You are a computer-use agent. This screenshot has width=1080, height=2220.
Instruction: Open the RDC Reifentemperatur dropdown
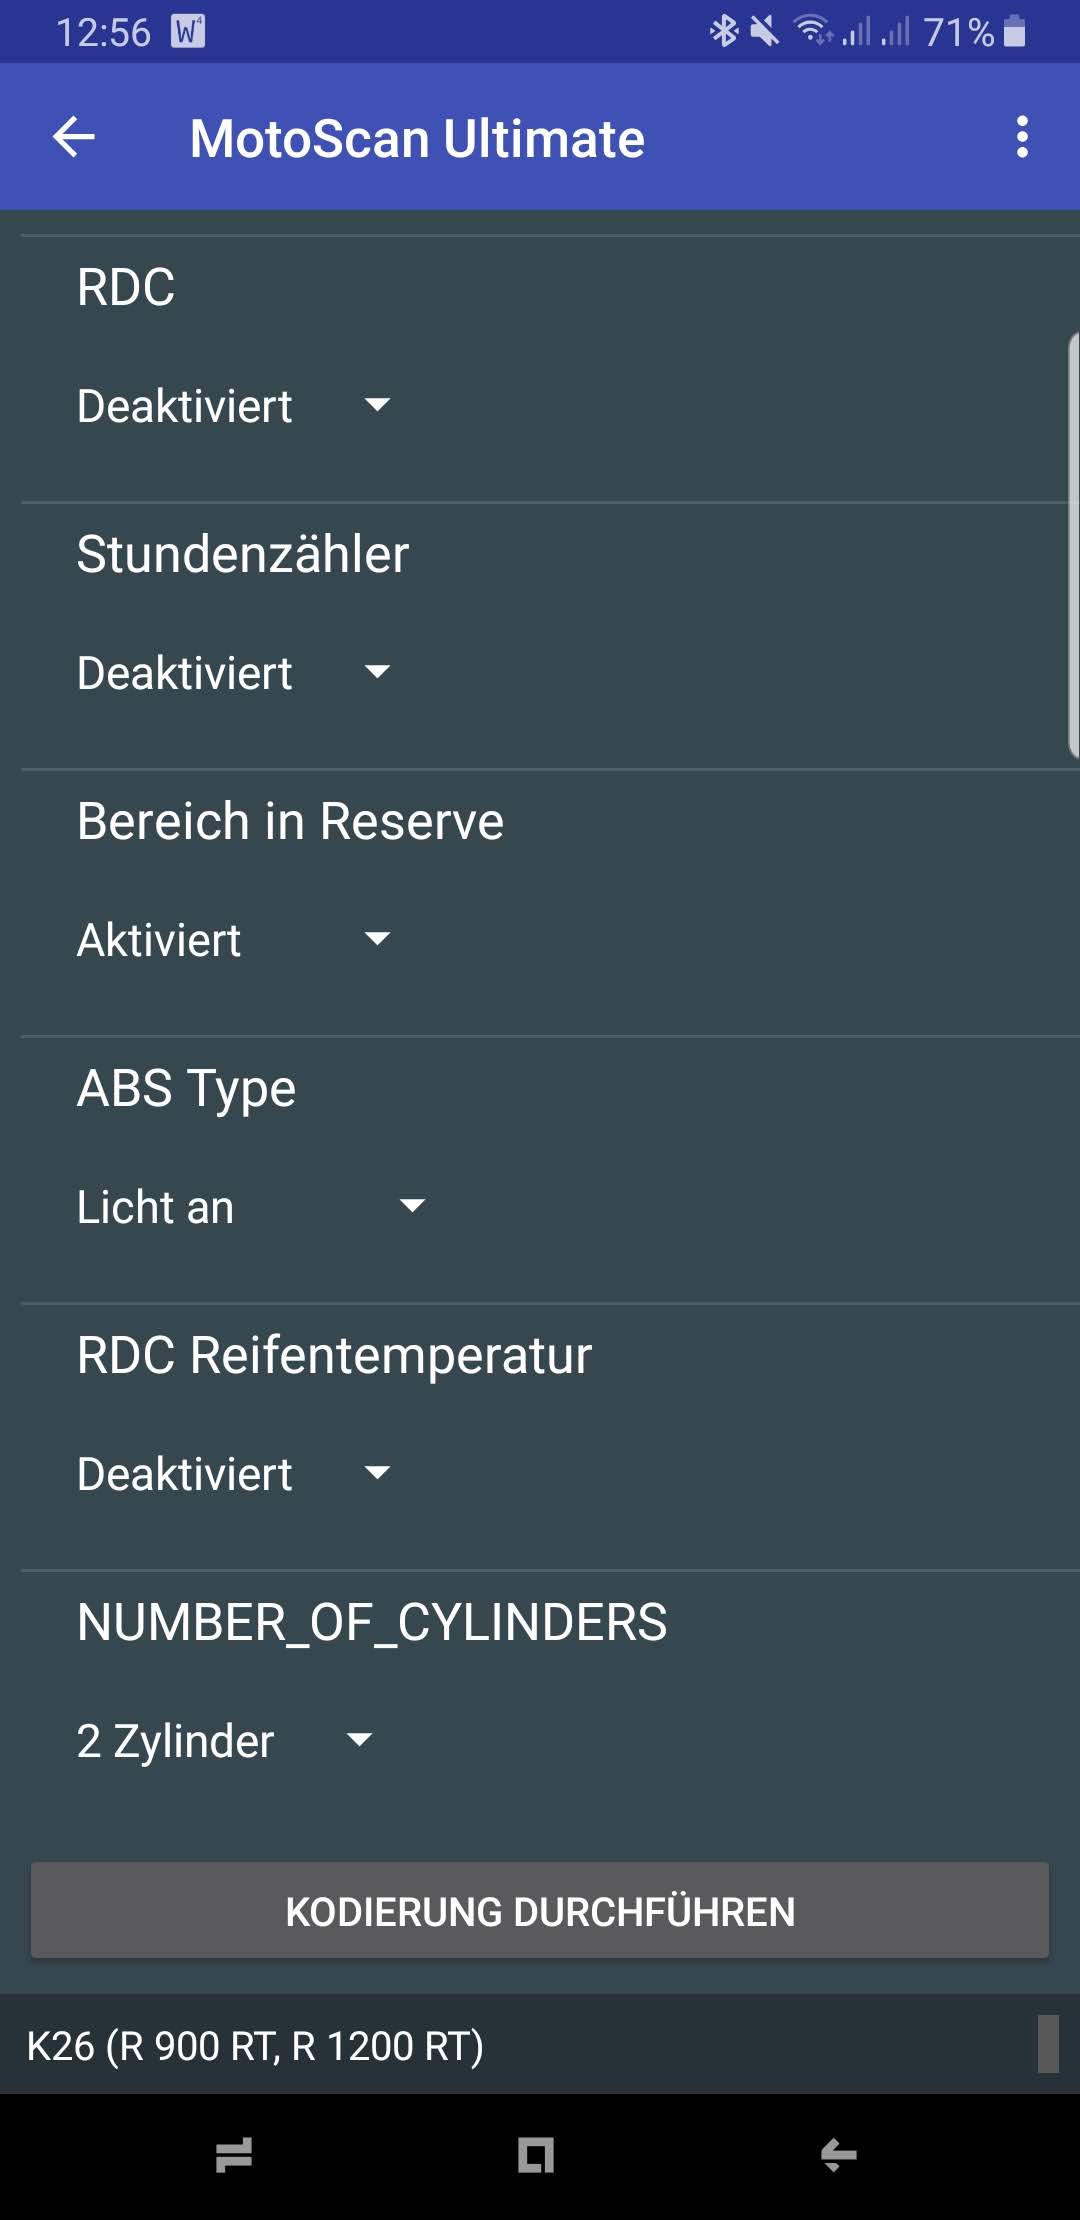(x=234, y=1474)
